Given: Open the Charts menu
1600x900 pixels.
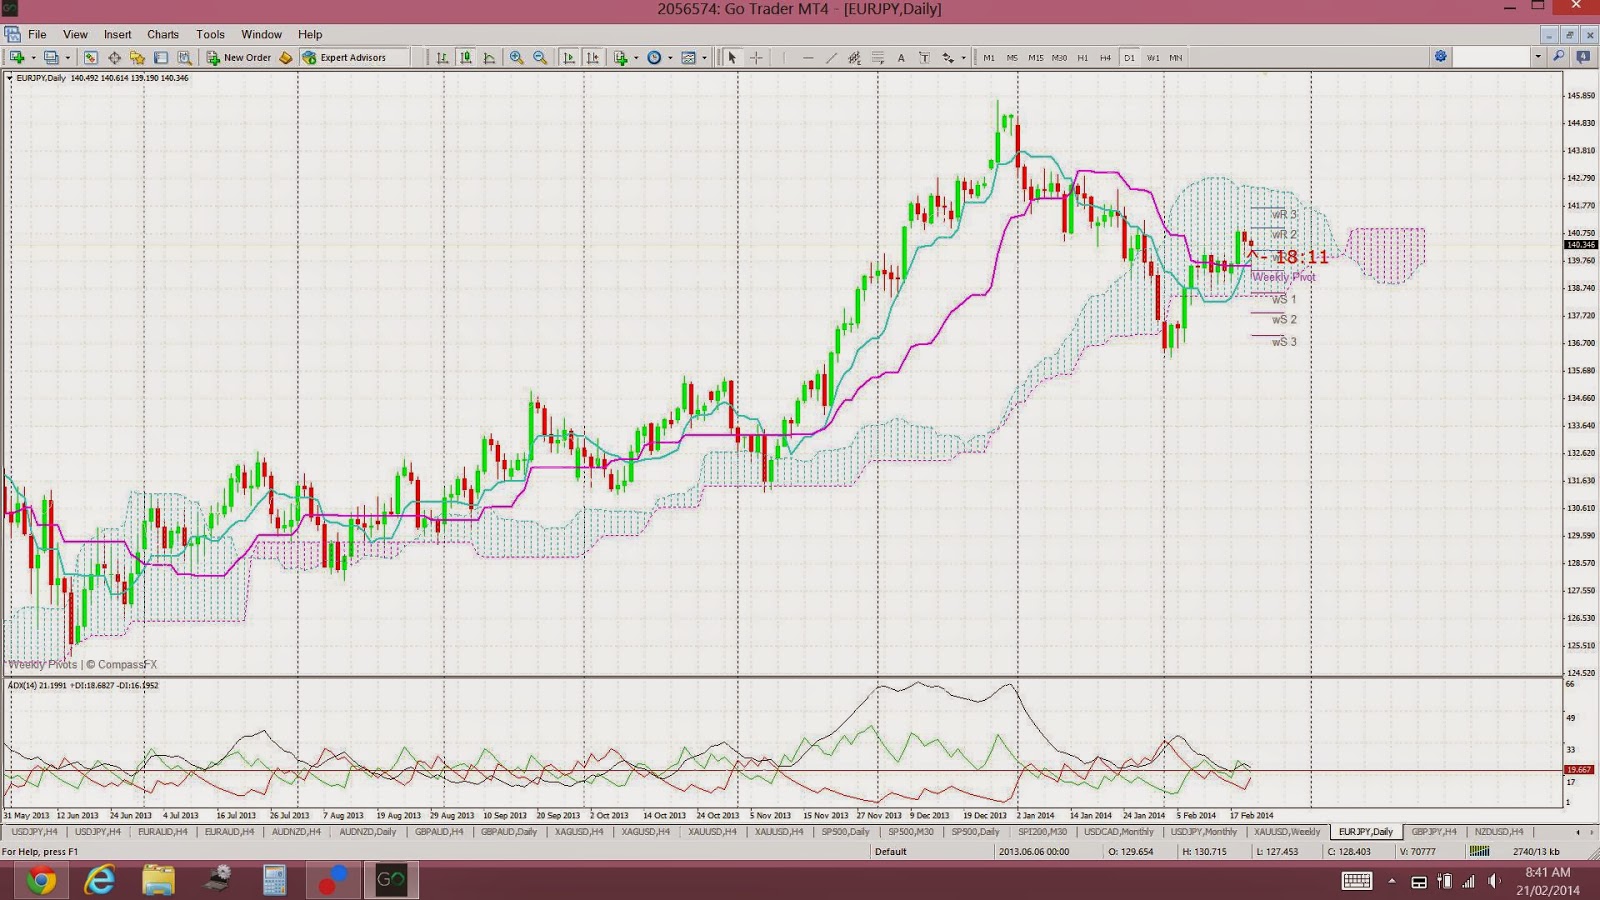Looking at the screenshot, I should [x=162, y=33].
